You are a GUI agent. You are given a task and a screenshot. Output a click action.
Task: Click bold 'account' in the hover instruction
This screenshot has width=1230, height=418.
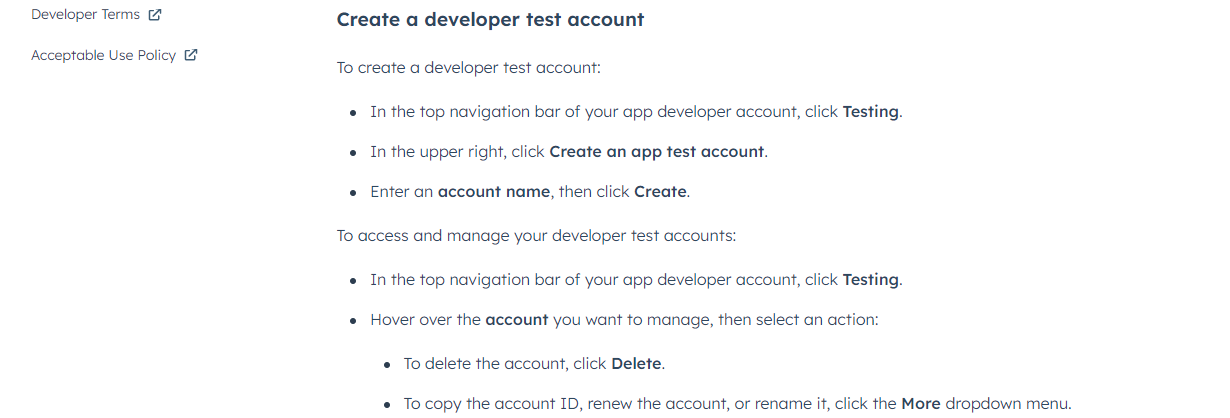pyautogui.click(x=517, y=320)
